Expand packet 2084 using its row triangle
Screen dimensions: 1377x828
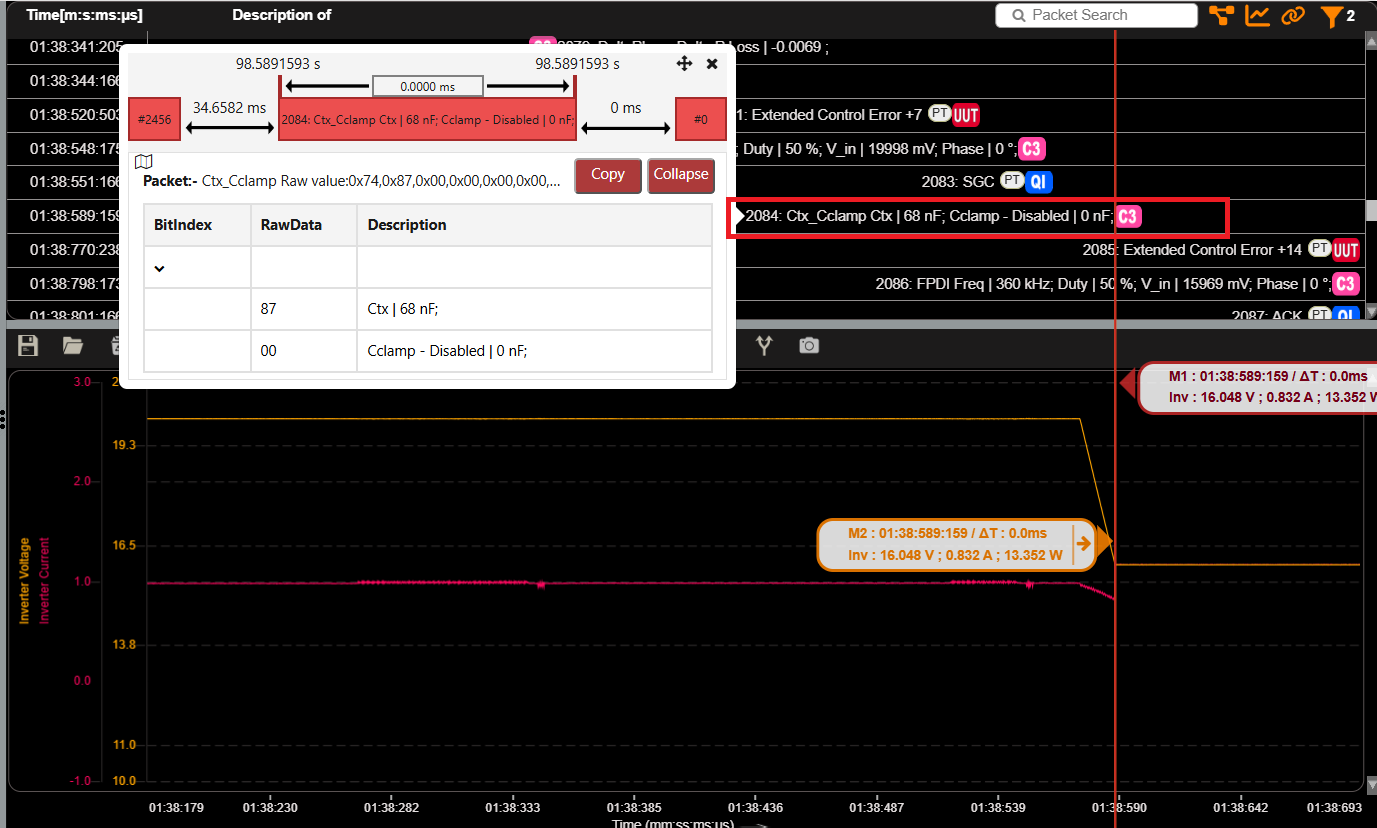coord(739,216)
